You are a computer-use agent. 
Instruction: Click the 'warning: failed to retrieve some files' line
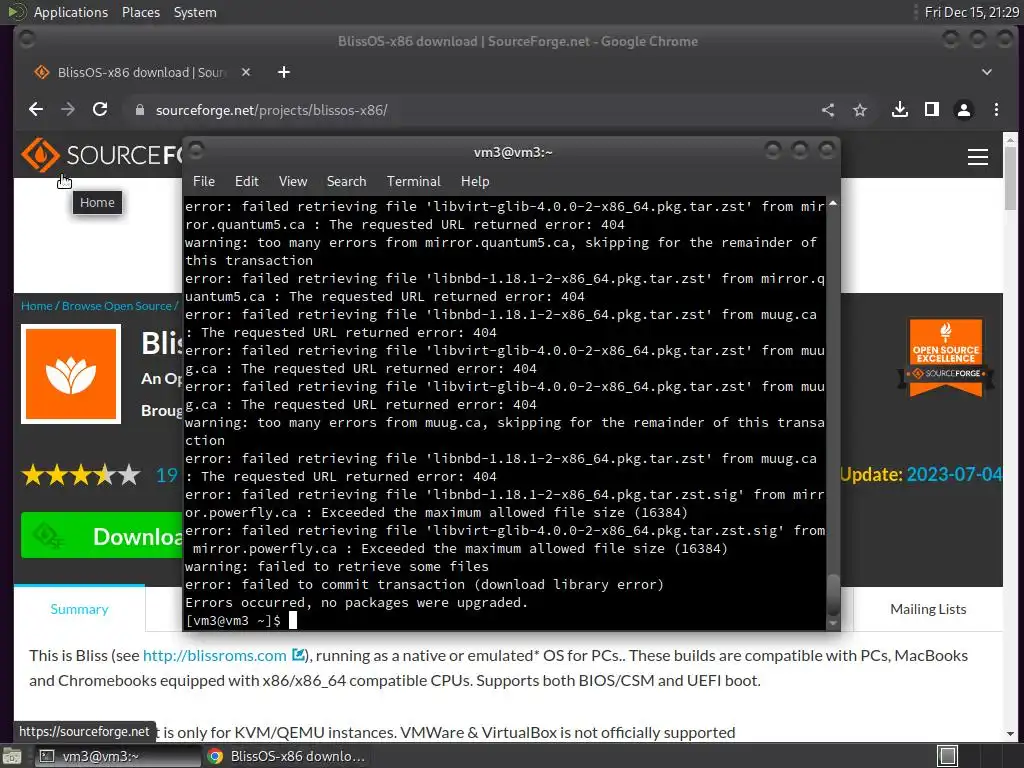coord(336,566)
